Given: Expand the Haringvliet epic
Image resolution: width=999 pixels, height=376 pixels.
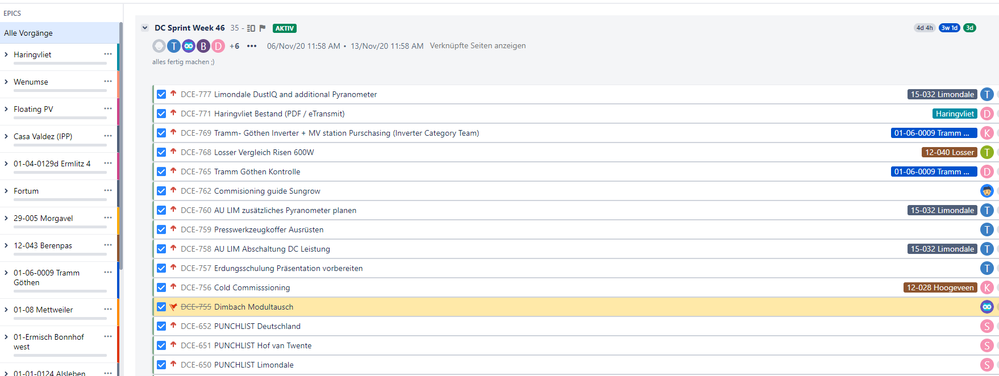Looking at the screenshot, I should (x=6, y=55).
